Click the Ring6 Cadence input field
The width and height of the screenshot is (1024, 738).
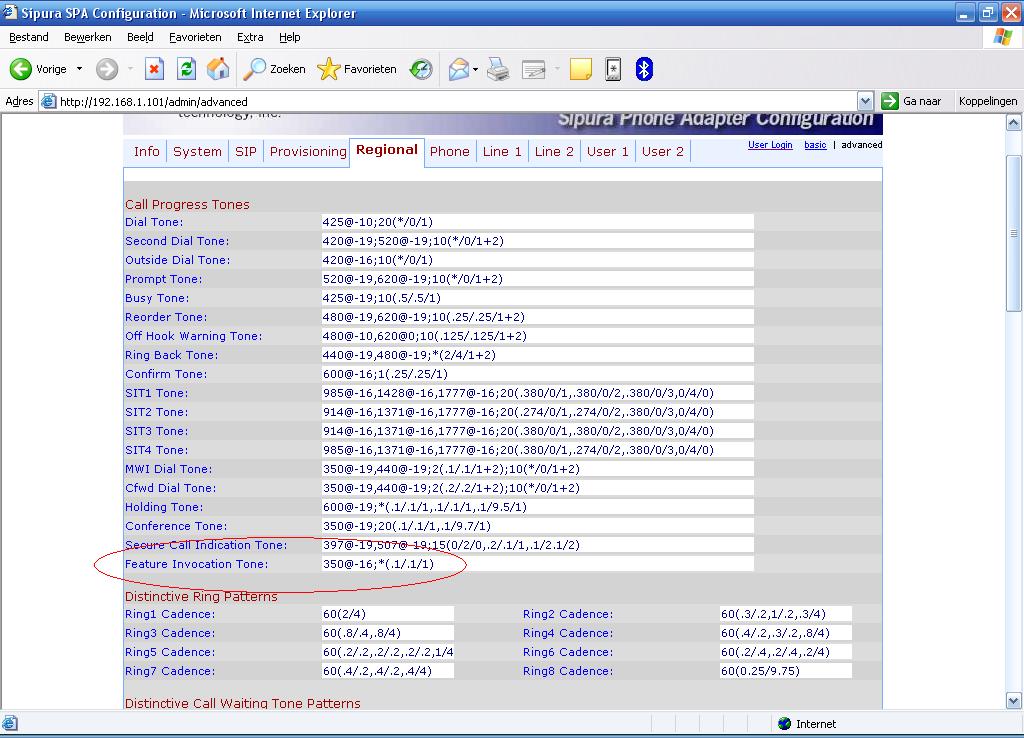coord(786,652)
